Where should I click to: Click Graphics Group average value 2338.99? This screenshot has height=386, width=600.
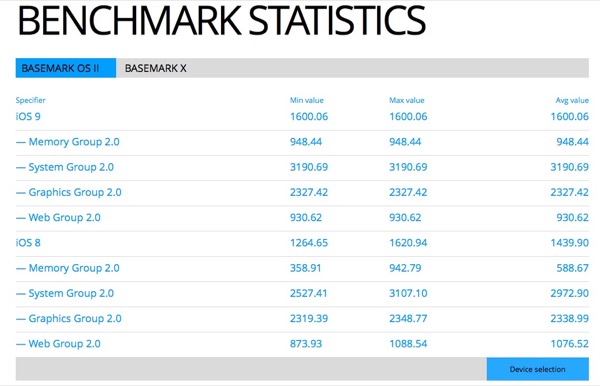pyautogui.click(x=569, y=318)
